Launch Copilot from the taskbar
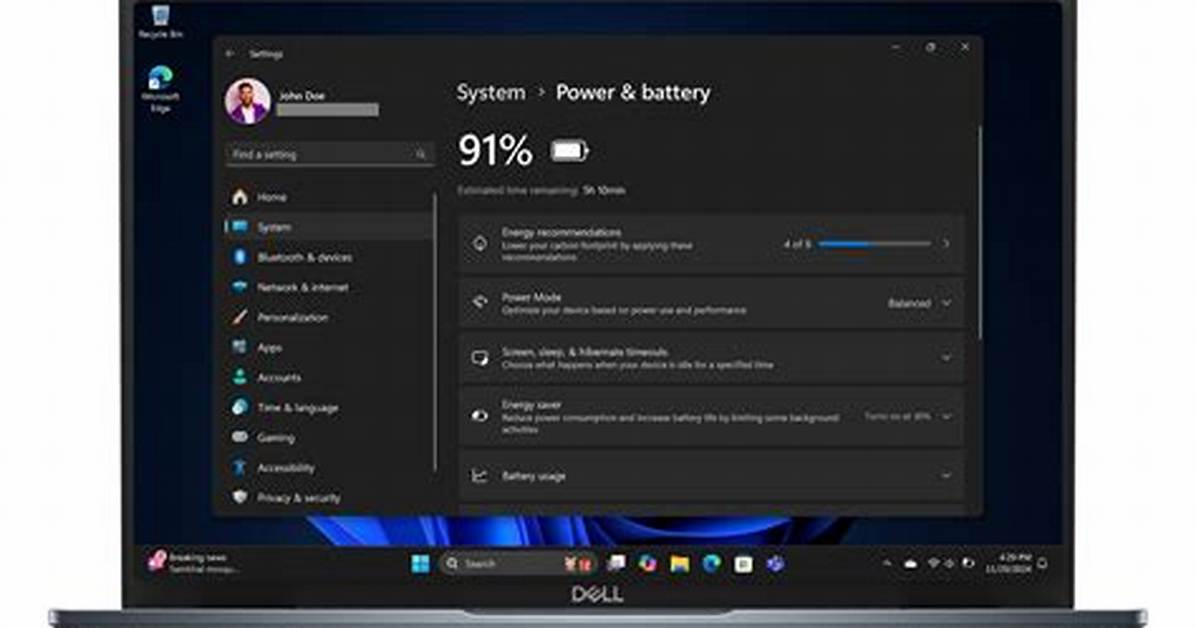 click(648, 564)
